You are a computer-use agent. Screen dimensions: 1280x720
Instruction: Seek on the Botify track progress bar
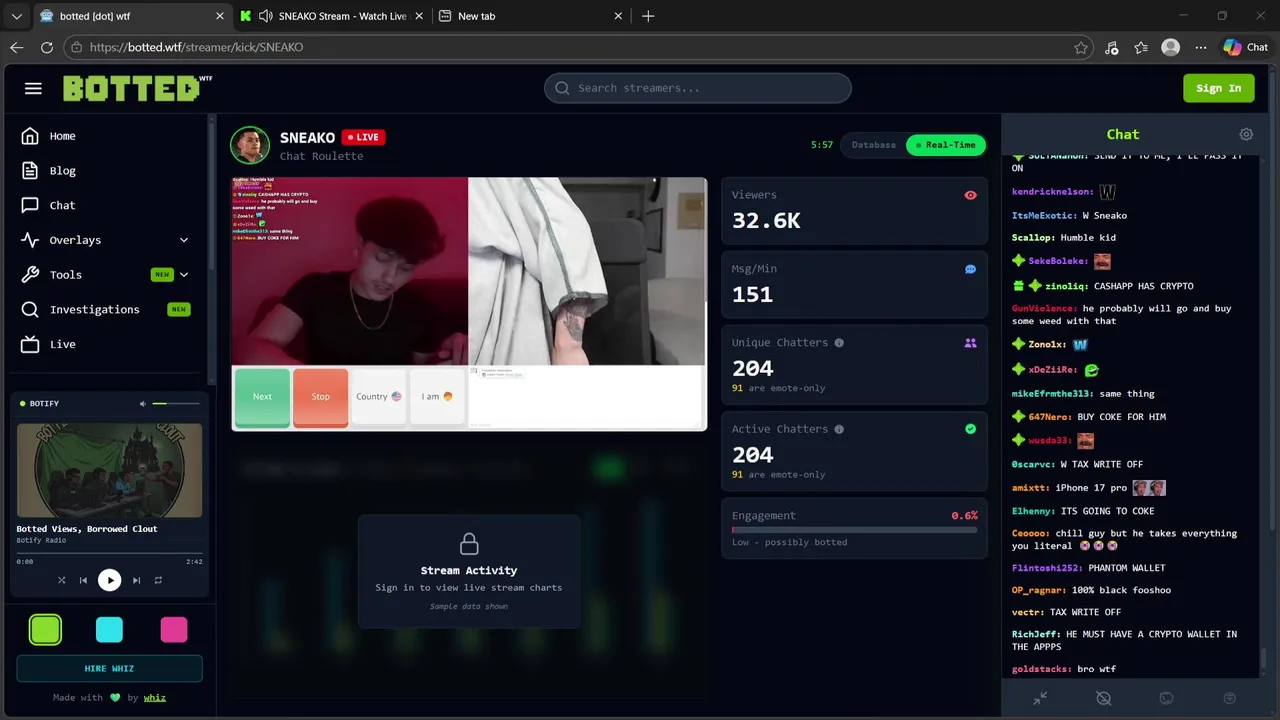(109, 552)
